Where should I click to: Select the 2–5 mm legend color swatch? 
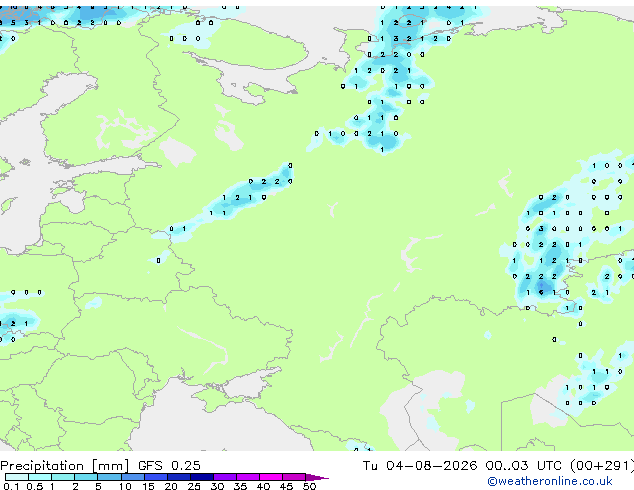point(86,477)
